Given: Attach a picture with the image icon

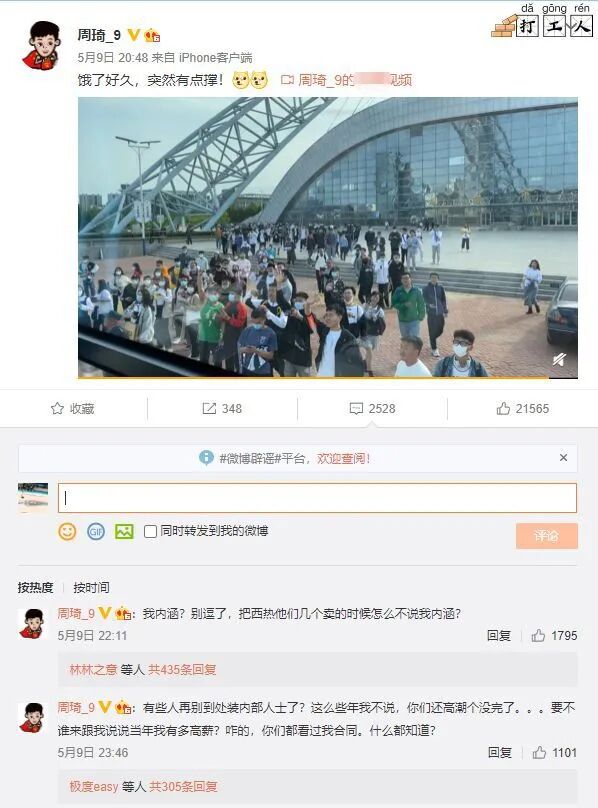Looking at the screenshot, I should tap(124, 531).
